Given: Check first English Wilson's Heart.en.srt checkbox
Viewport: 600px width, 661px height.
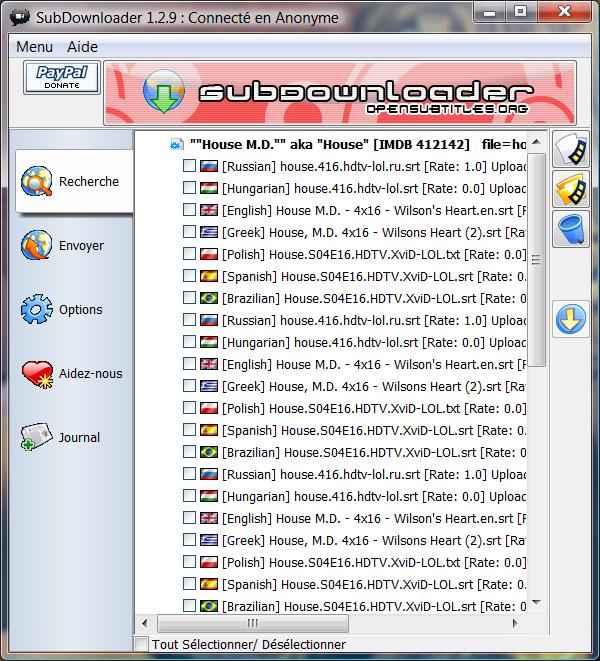Looking at the screenshot, I should (189, 210).
